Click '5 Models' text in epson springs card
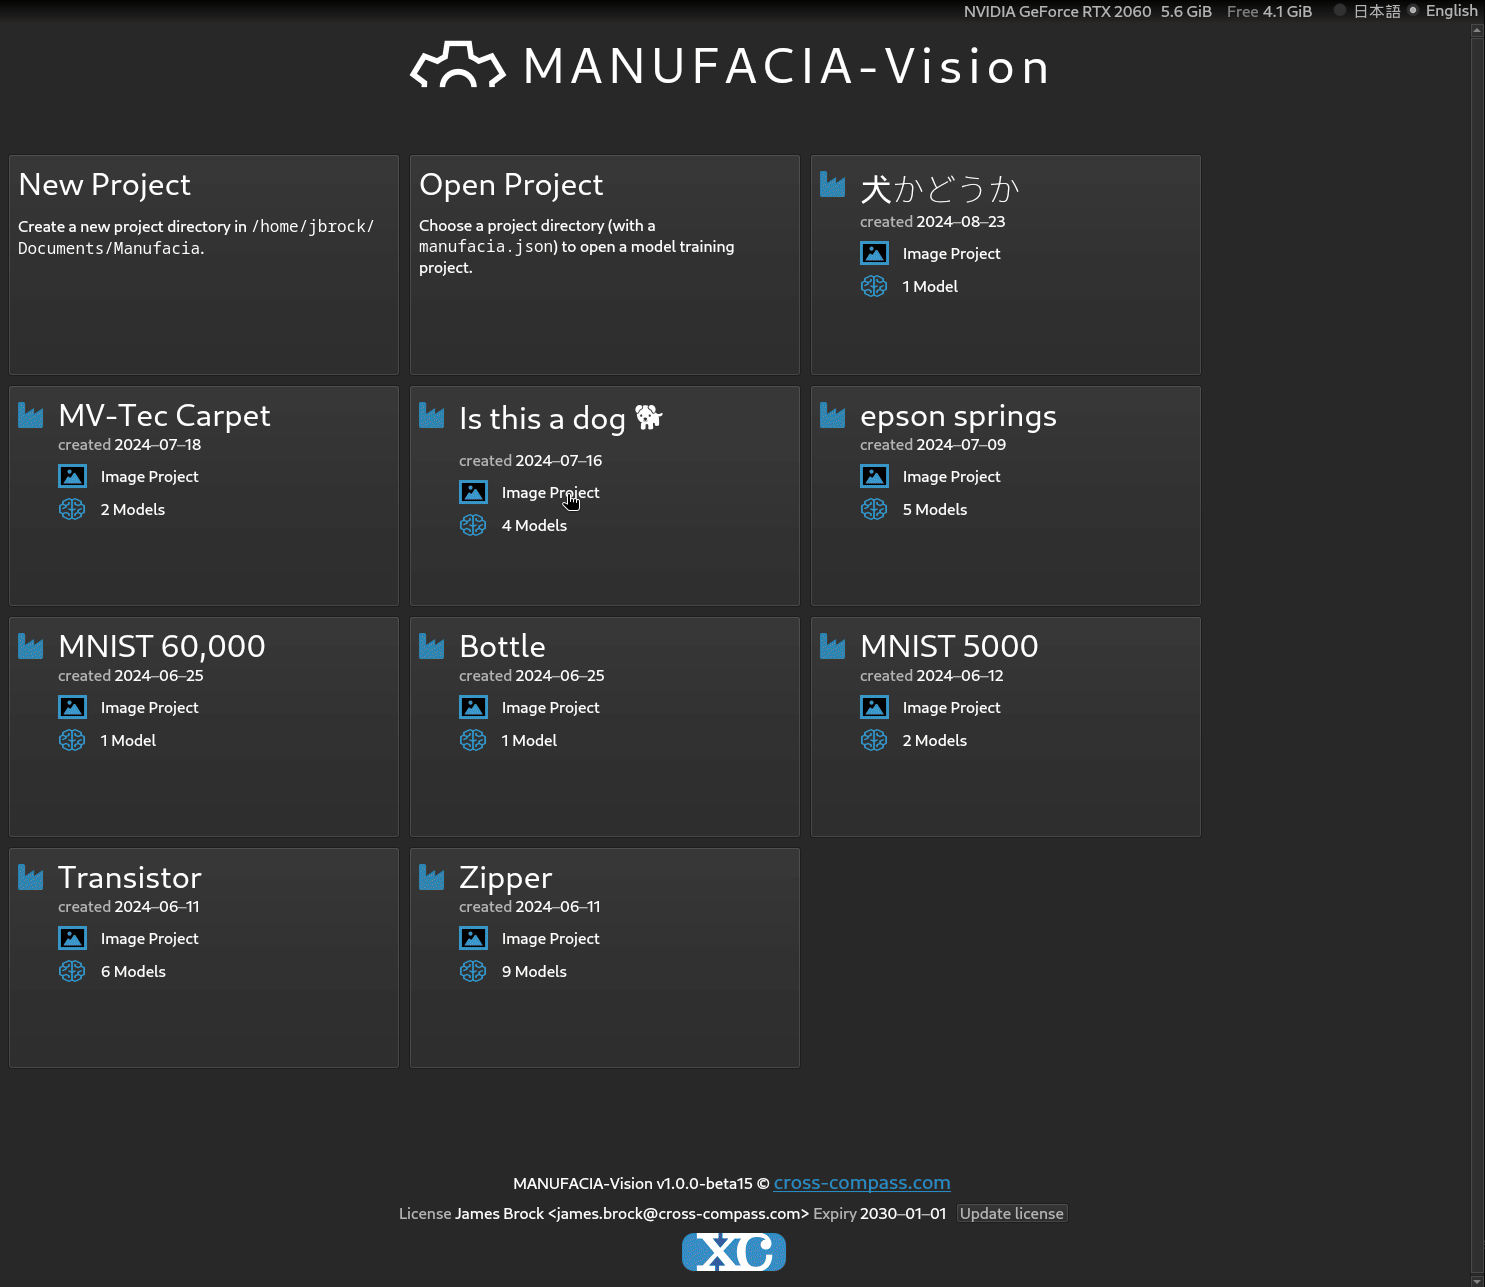 (x=935, y=509)
